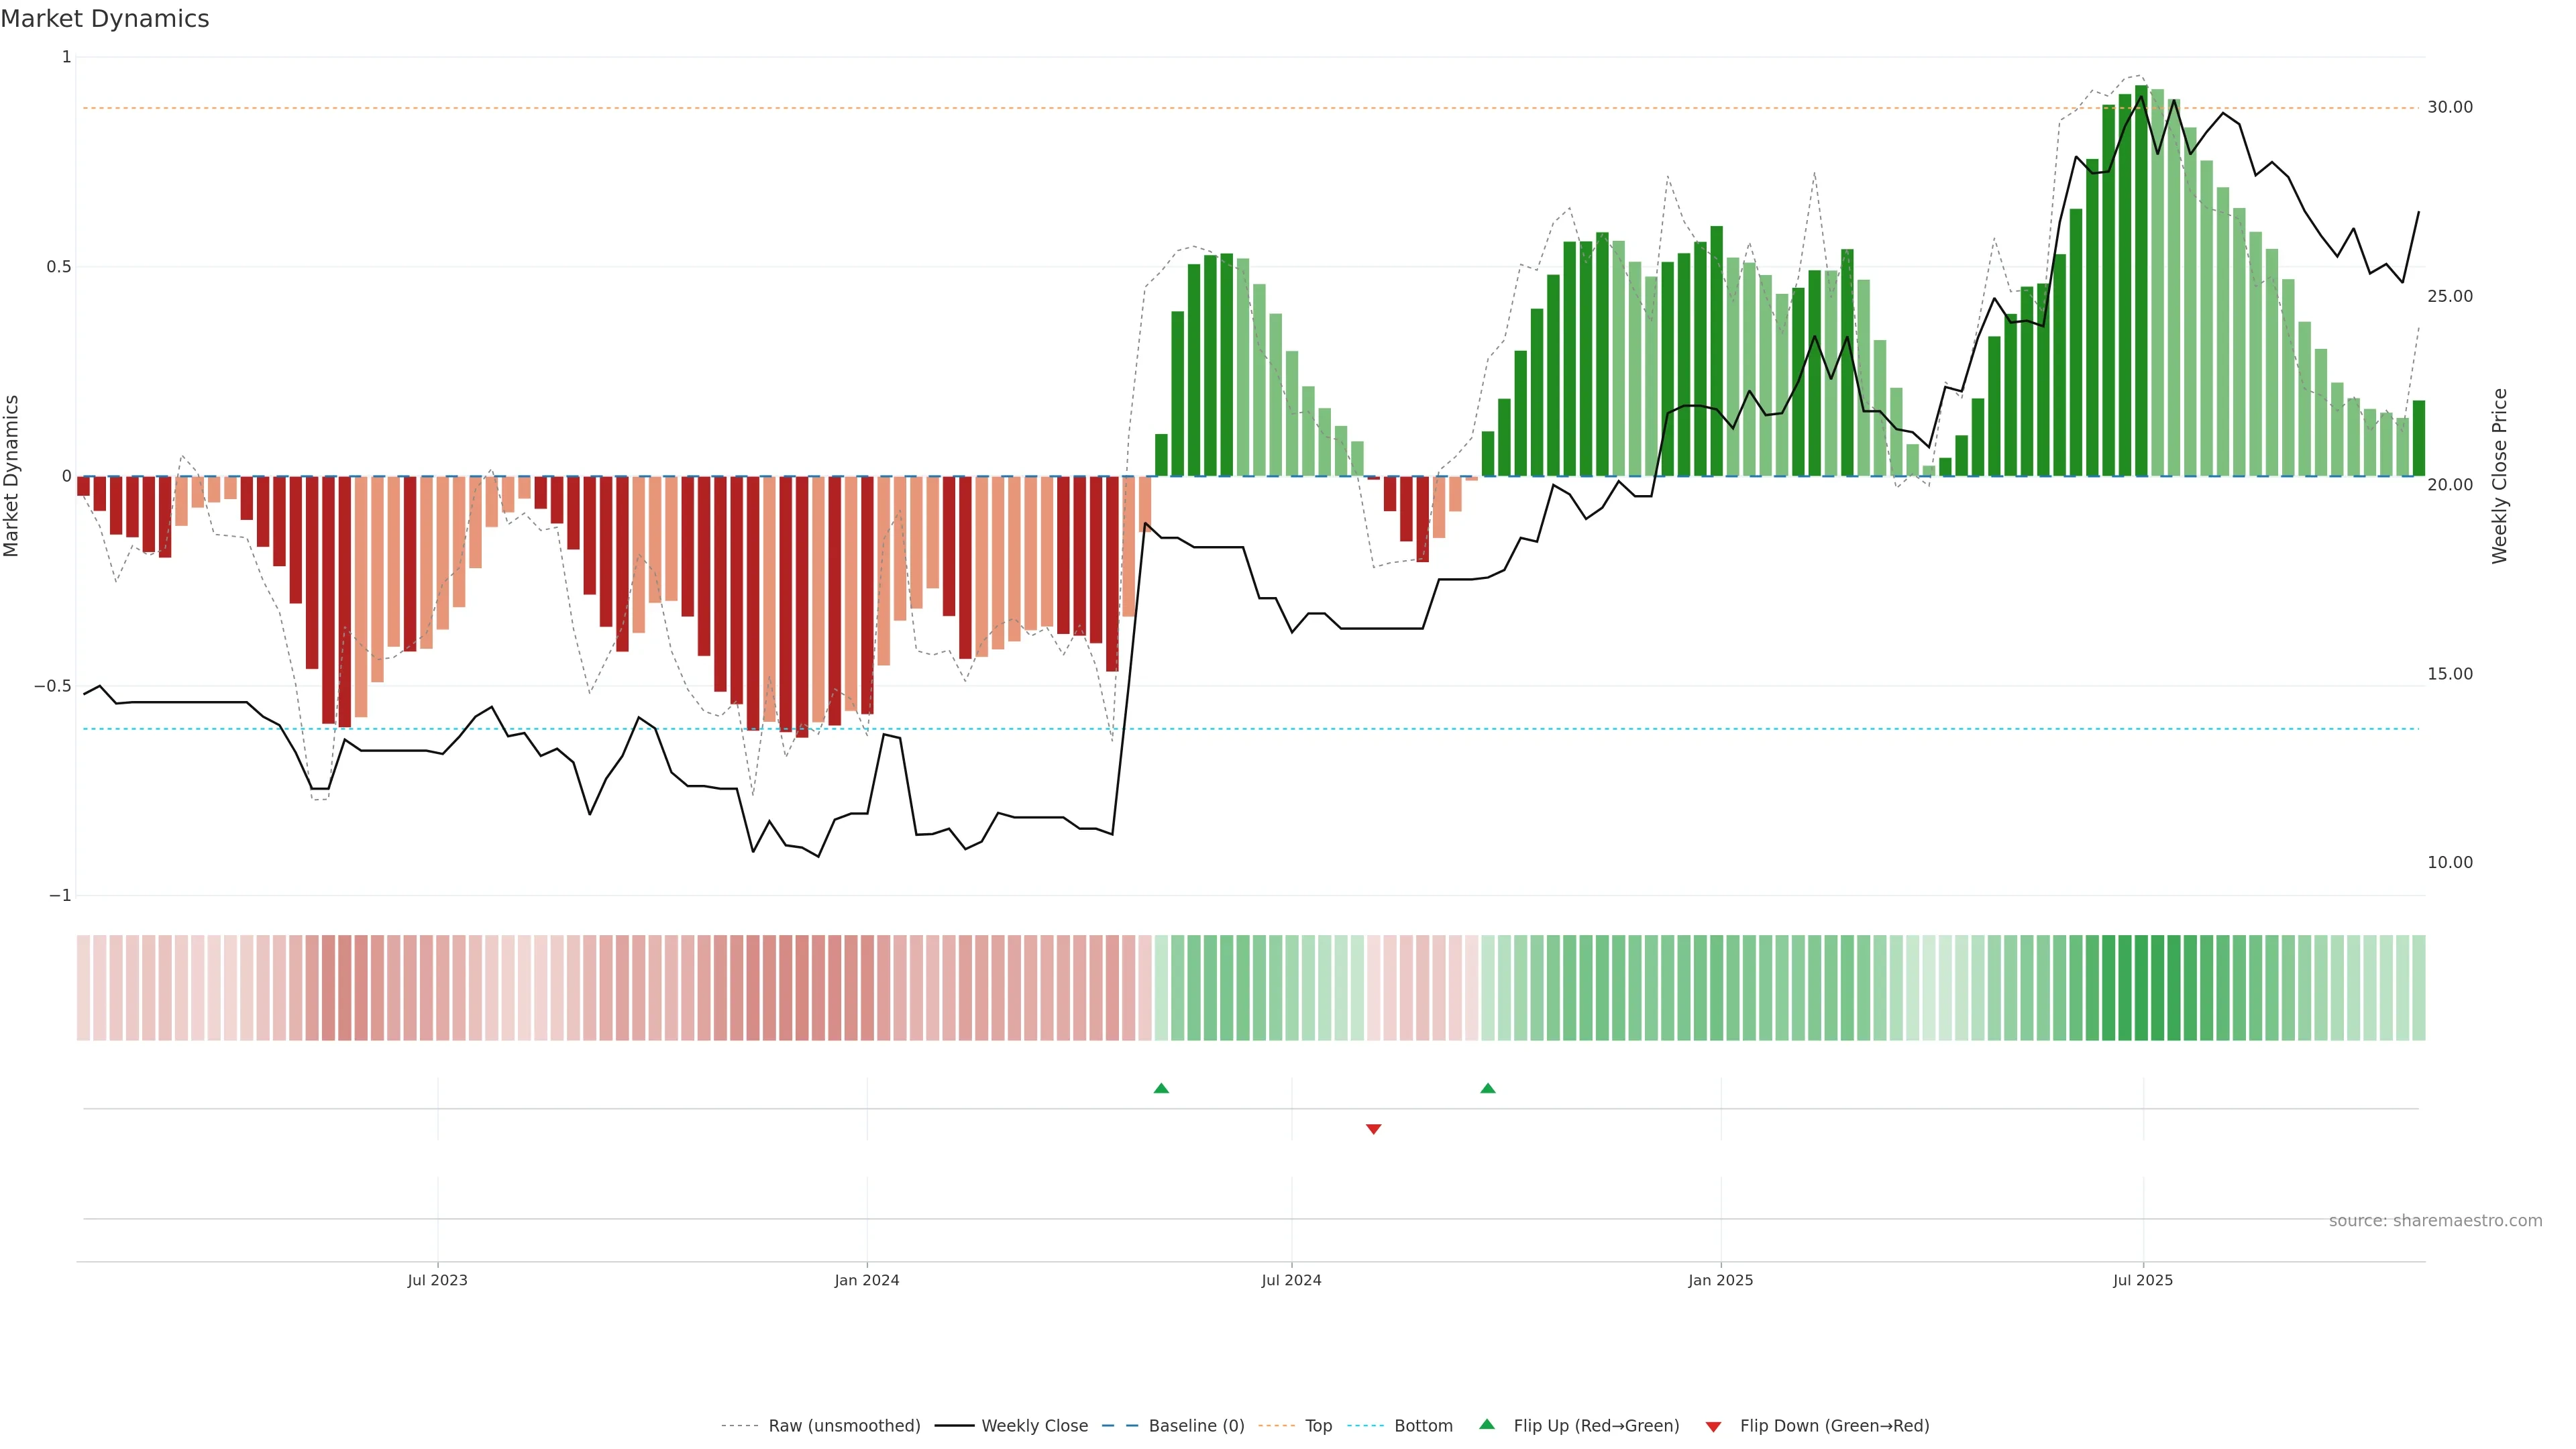Toggle Flip Up legend triangle icon
This screenshot has height=1449, width=2576.
(x=1487, y=1425)
